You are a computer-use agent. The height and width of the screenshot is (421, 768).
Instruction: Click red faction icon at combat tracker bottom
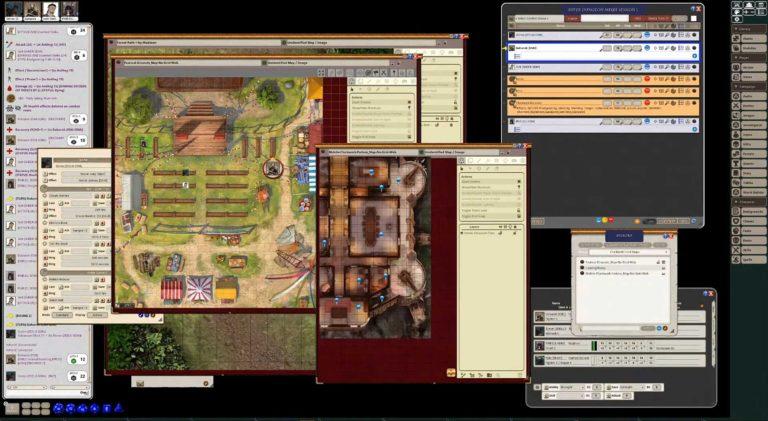pyautogui.click(x=611, y=221)
